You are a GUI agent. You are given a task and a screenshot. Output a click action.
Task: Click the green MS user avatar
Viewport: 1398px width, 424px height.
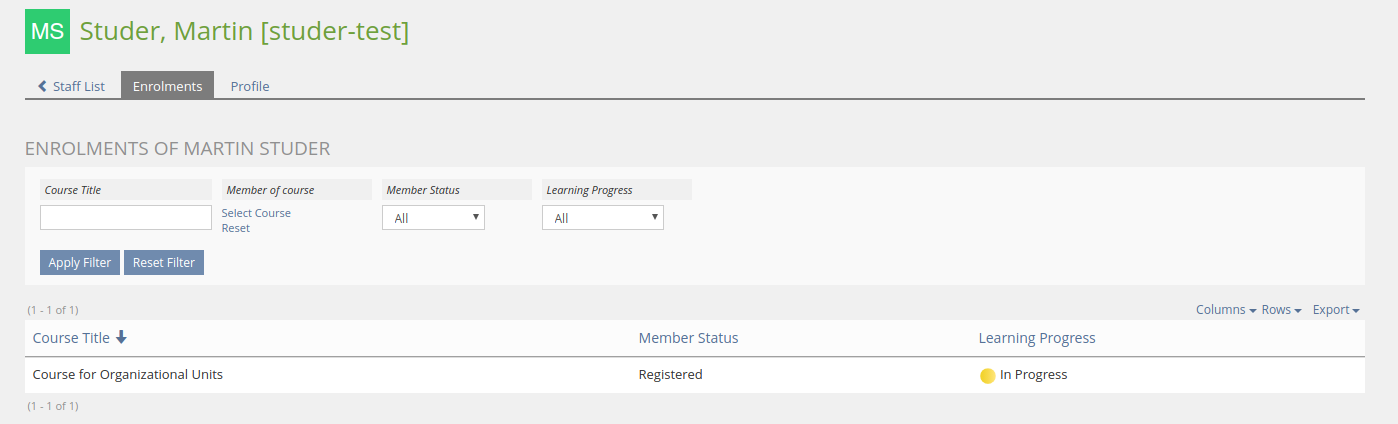click(47, 31)
